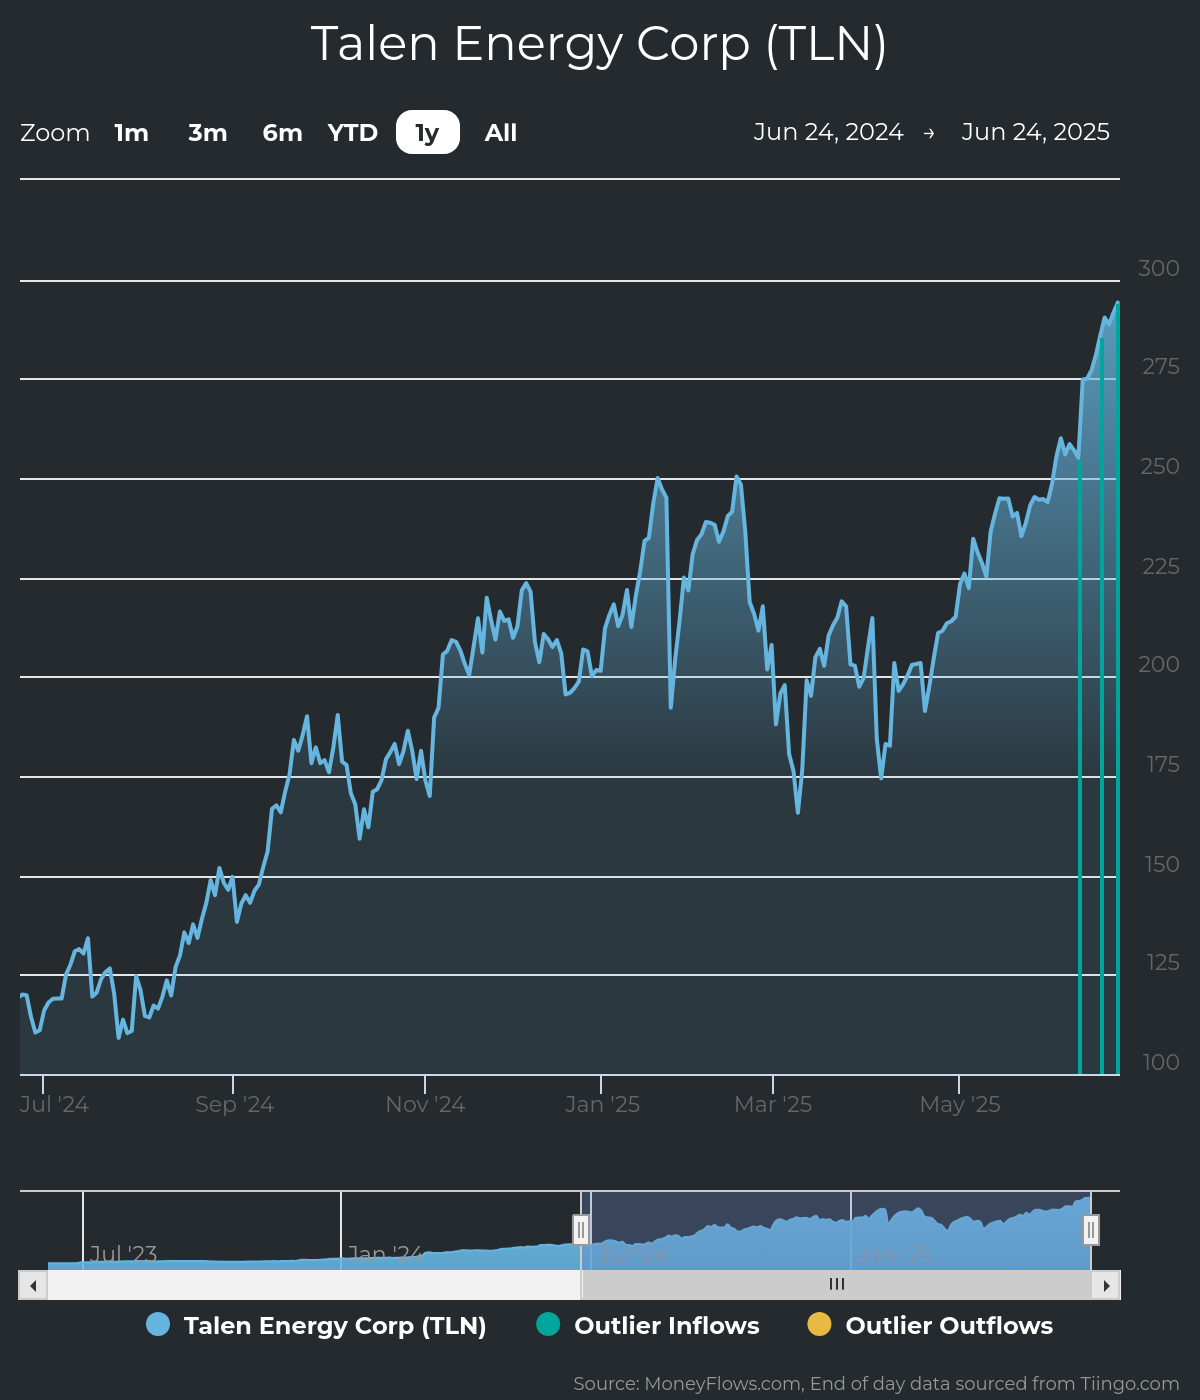Click the Jan '24 label in the navigator
The height and width of the screenshot is (1400, 1200).
[x=385, y=1253]
